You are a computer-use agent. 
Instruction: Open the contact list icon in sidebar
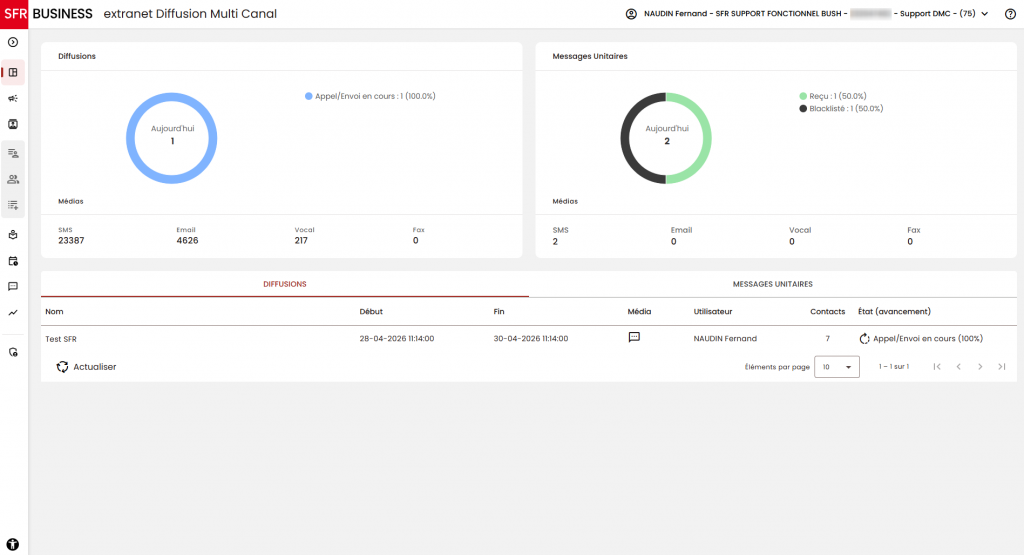click(13, 153)
